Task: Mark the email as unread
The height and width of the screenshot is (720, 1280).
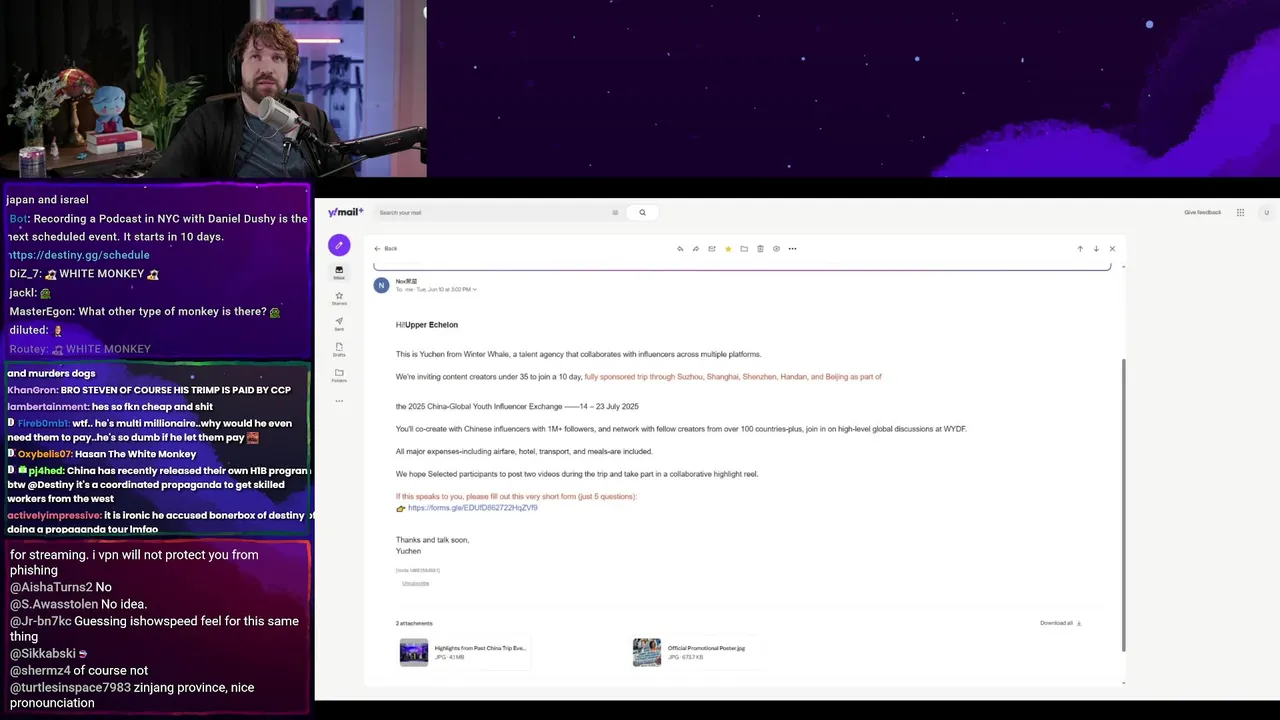Action: [x=712, y=248]
